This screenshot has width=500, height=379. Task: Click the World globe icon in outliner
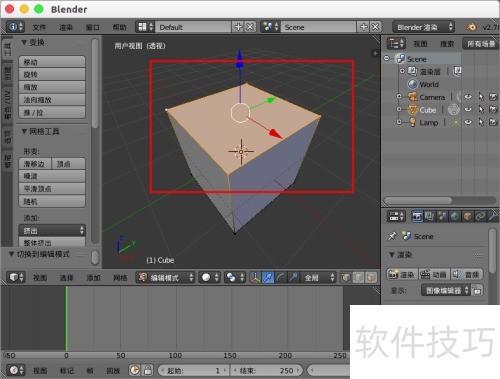click(x=413, y=84)
